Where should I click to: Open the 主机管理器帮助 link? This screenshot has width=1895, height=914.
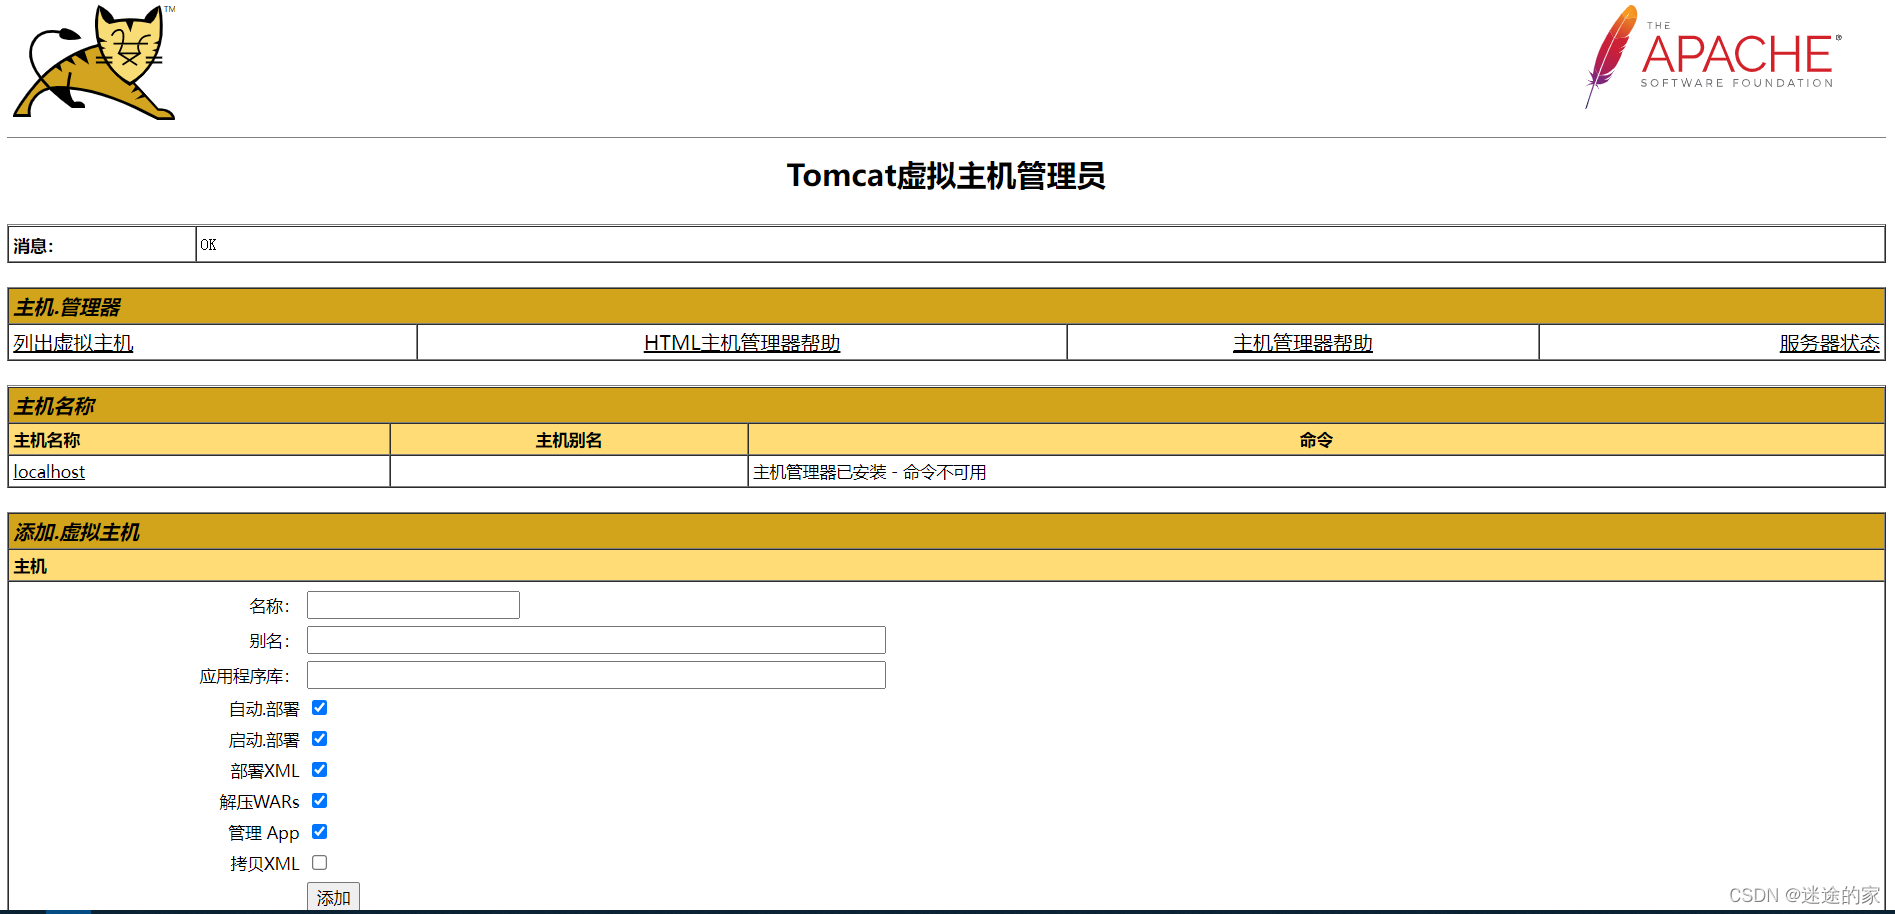(1303, 343)
